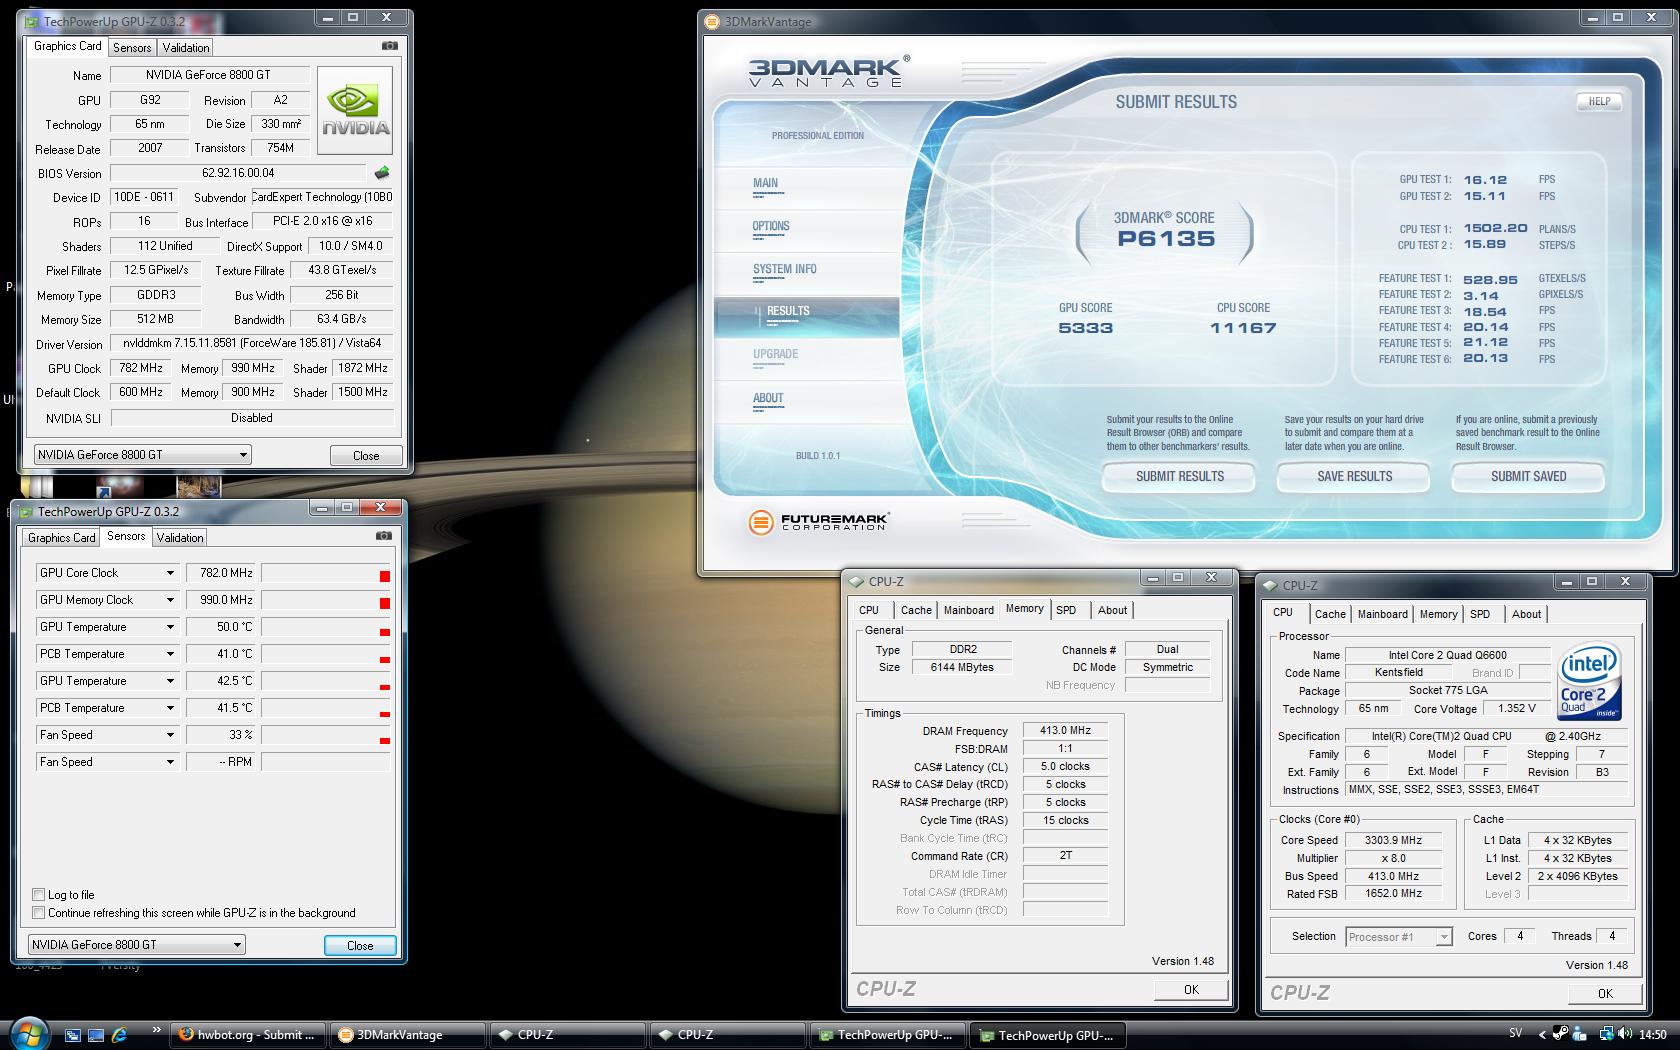Click the camera screenshot icon in the GPU-Z Graphics Card window
This screenshot has width=1680, height=1050.
(x=390, y=46)
